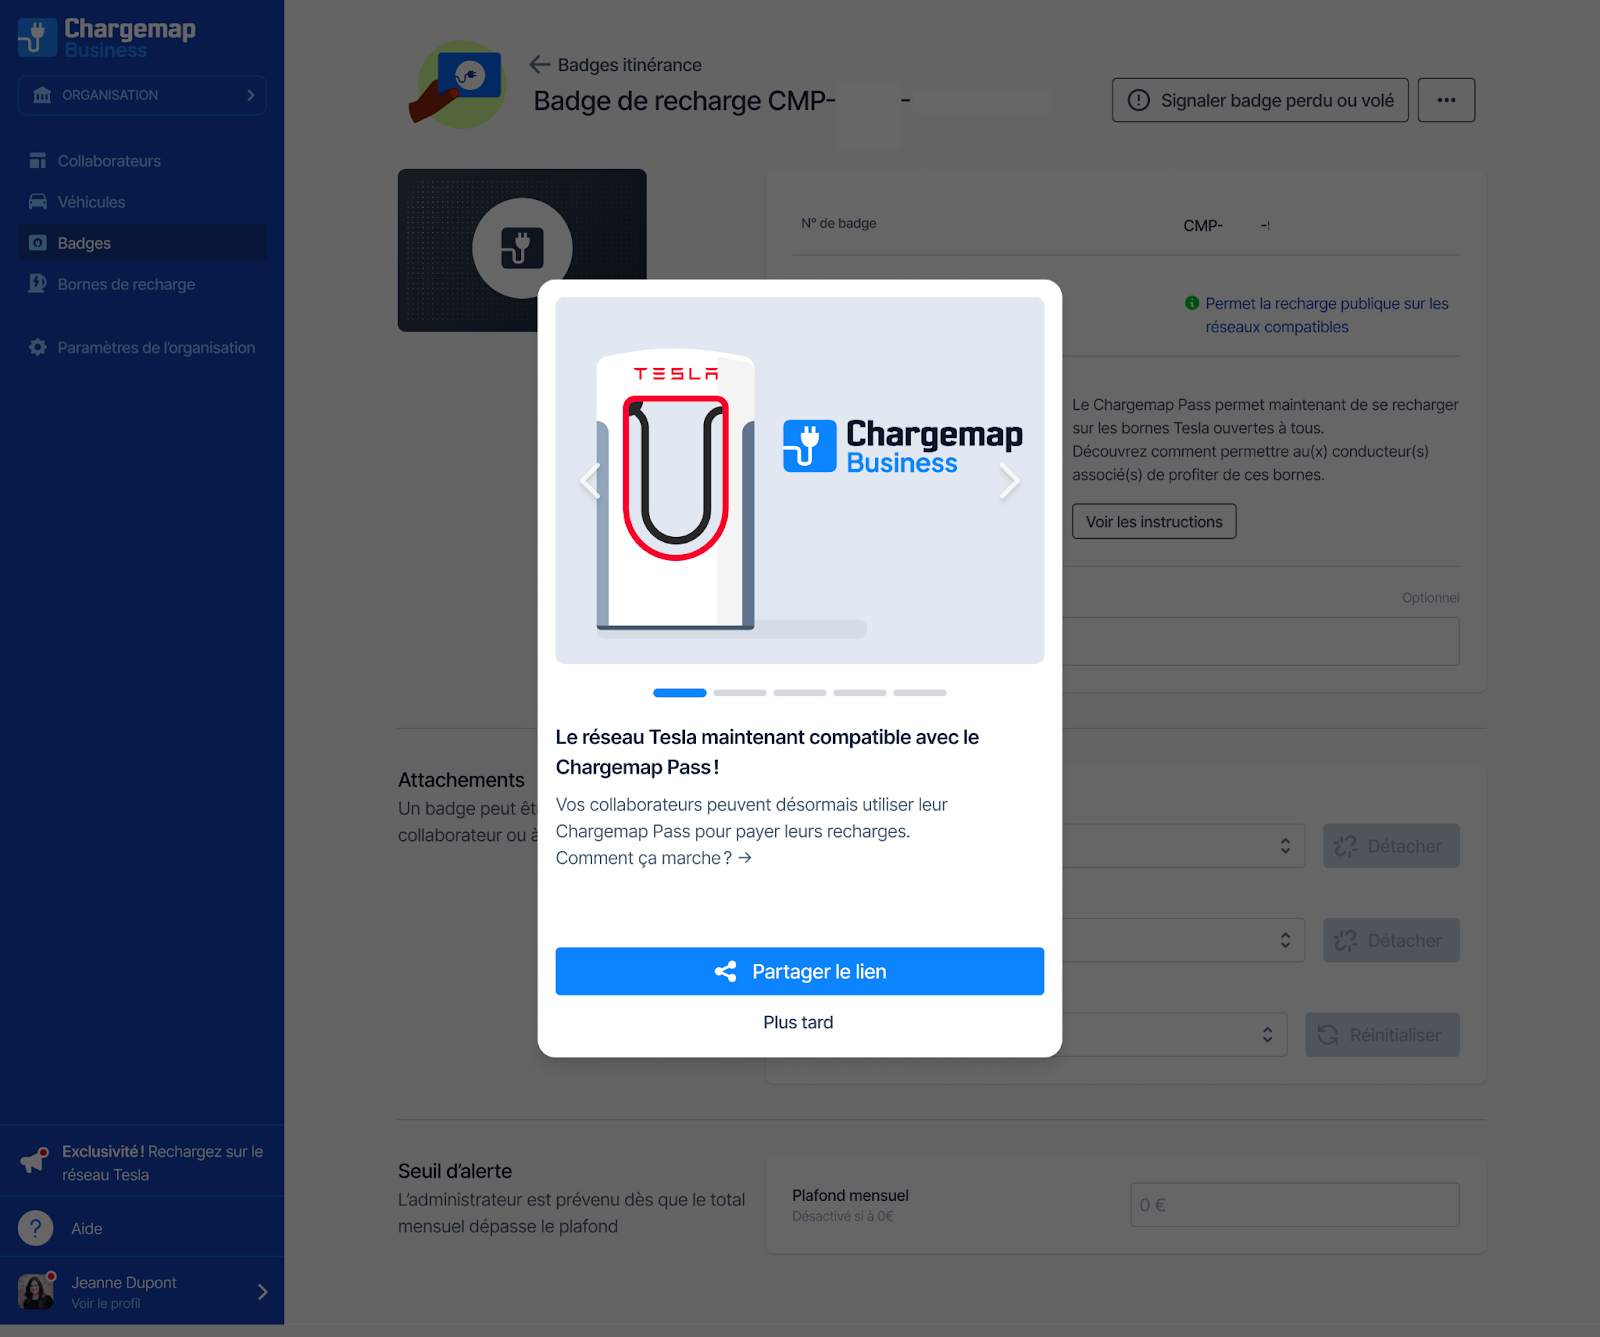
Task: Select Badges in the sidebar
Action: 142,243
